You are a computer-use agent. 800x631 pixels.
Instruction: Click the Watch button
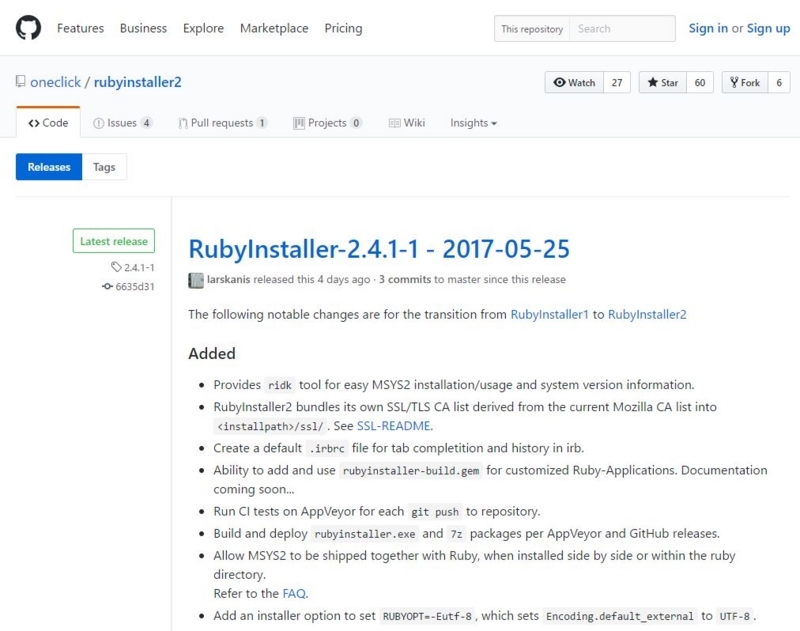click(574, 82)
